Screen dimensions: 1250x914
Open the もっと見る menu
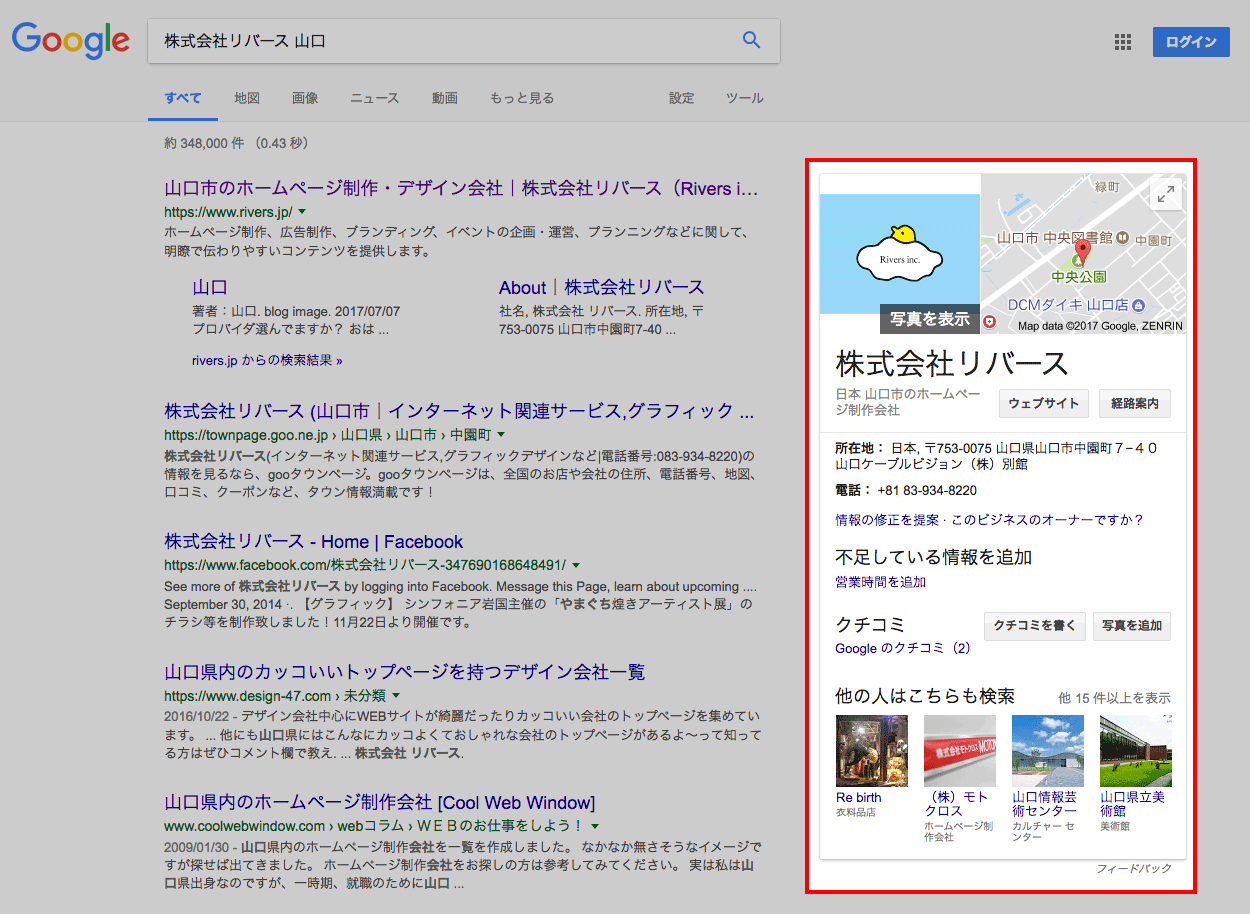pos(522,98)
